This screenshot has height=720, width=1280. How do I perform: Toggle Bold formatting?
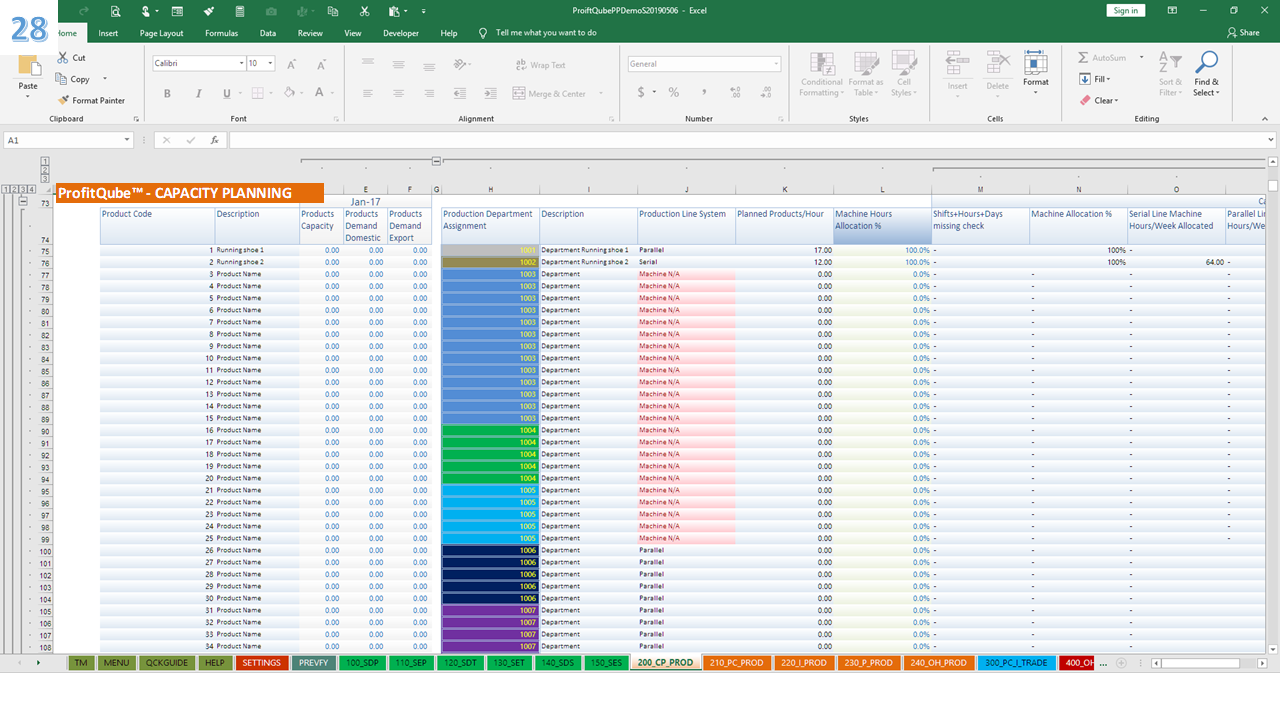tap(168, 93)
